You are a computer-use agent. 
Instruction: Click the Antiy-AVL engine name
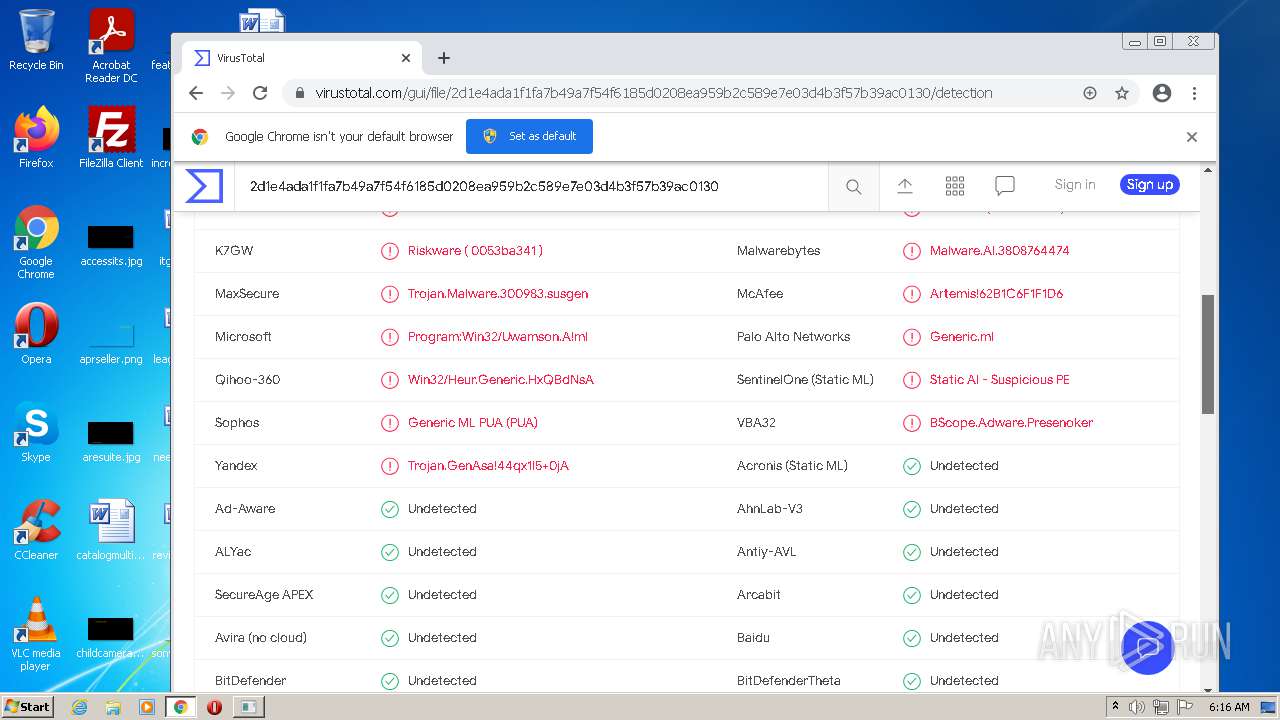coord(767,552)
